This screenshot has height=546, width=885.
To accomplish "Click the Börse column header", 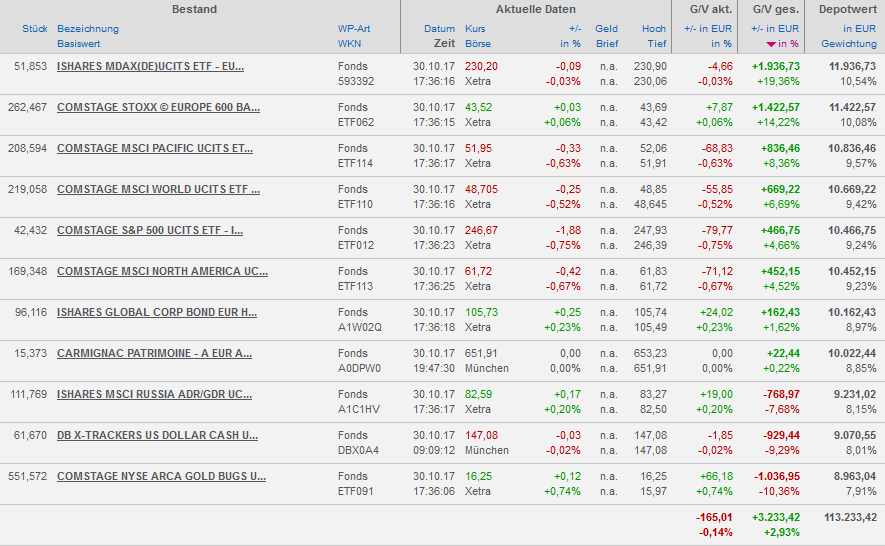I will point(478,44).
